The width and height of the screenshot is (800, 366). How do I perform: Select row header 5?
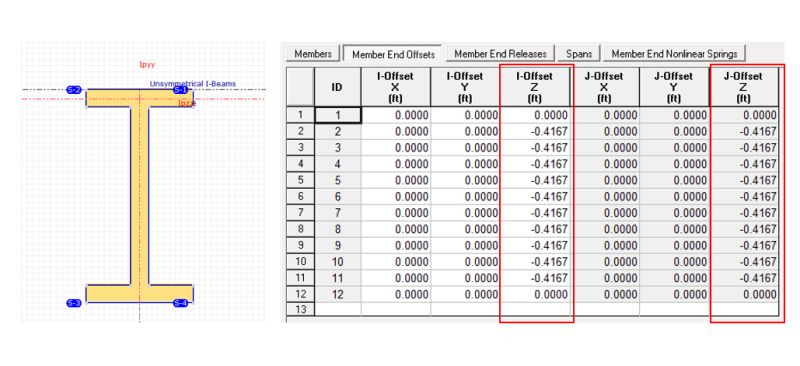click(301, 181)
